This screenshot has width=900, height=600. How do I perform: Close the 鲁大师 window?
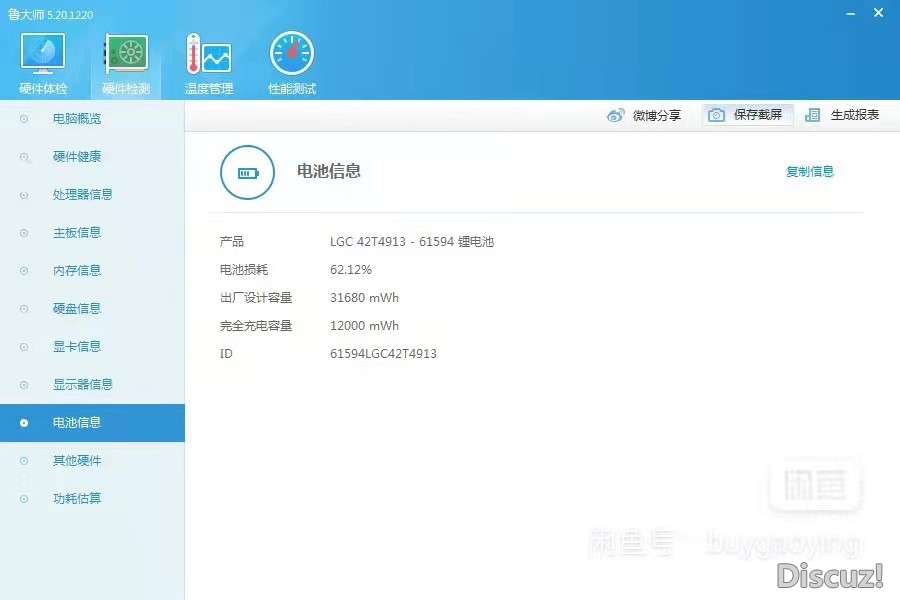pyautogui.click(x=878, y=13)
